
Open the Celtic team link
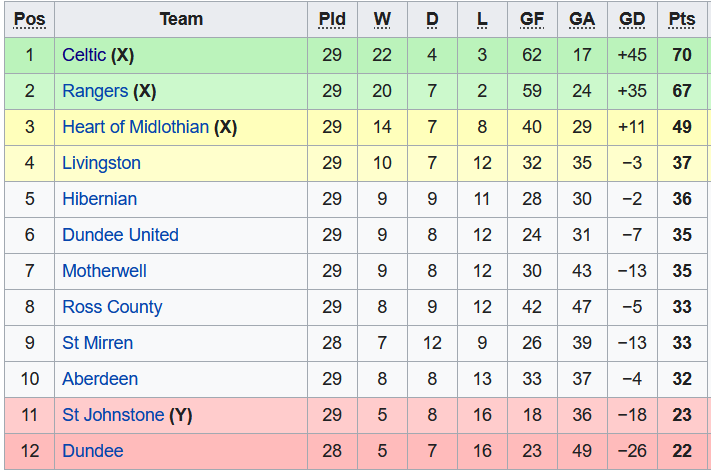point(84,55)
